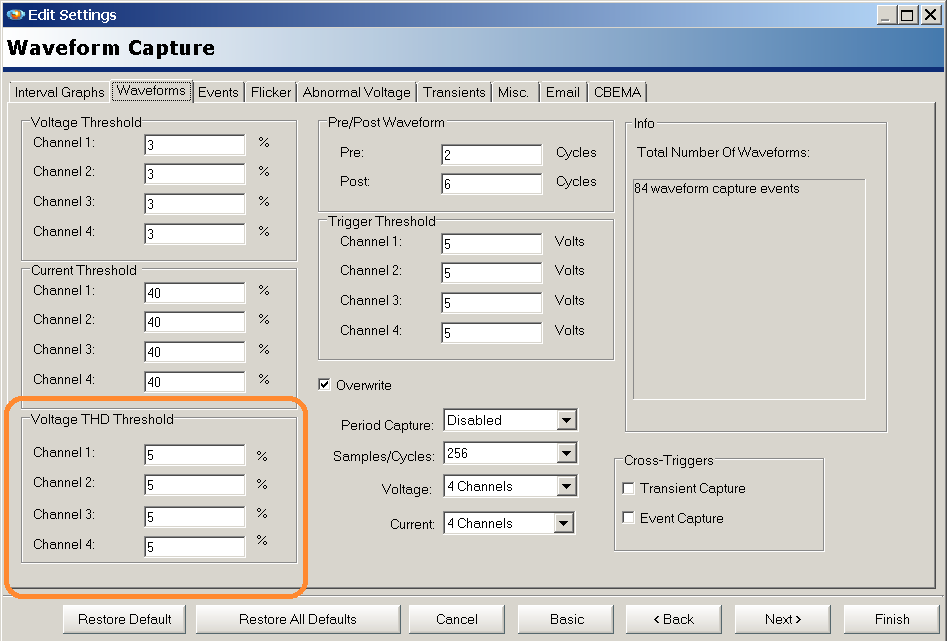Go to Next settings page
The image size is (947, 641).
783,619
